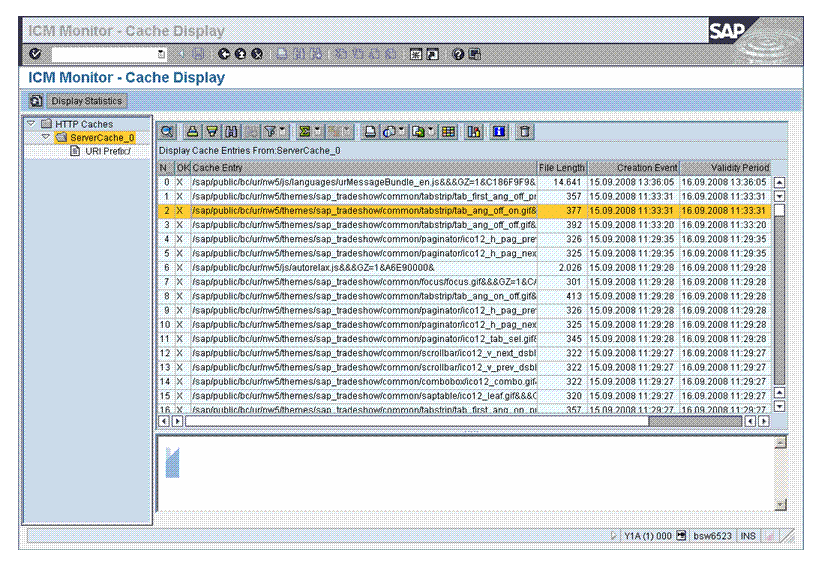The image size is (822, 567).
Task: Select the focus.gif cache entry row
Action: (x=464, y=282)
